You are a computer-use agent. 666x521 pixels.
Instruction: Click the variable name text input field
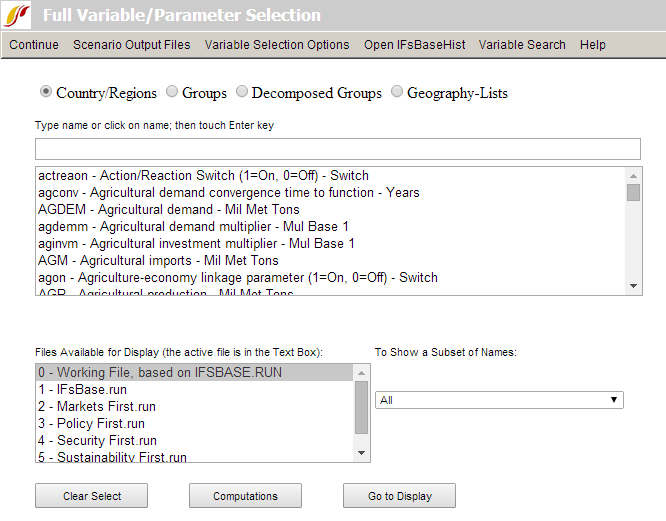tap(337, 149)
